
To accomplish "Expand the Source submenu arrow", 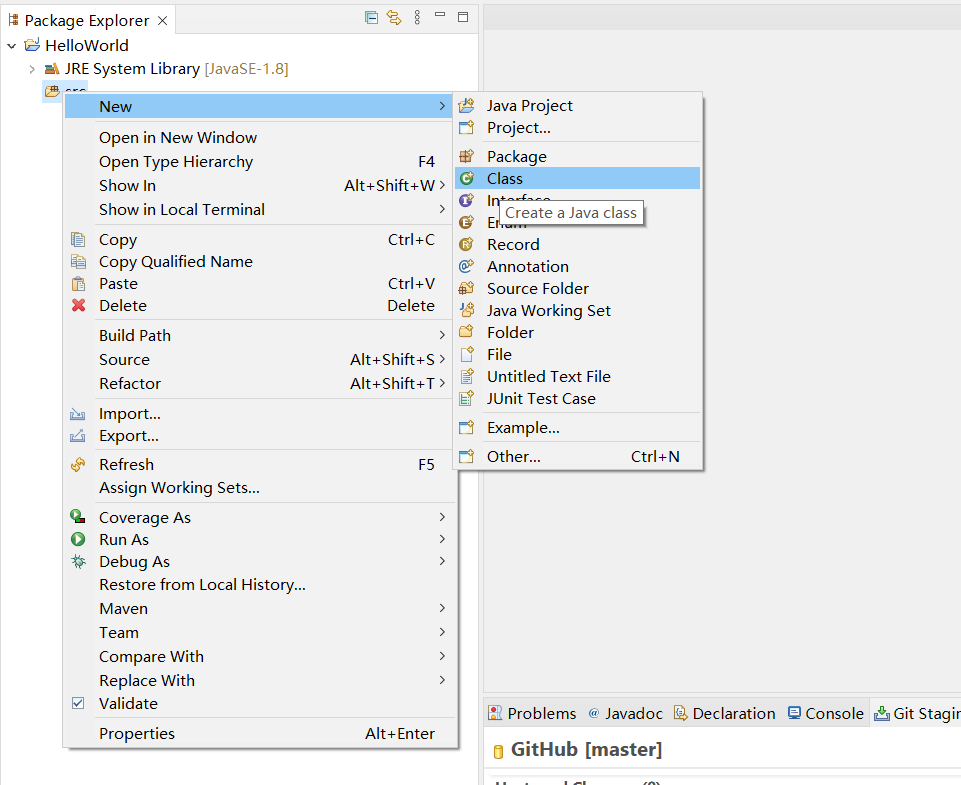I will (442, 358).
